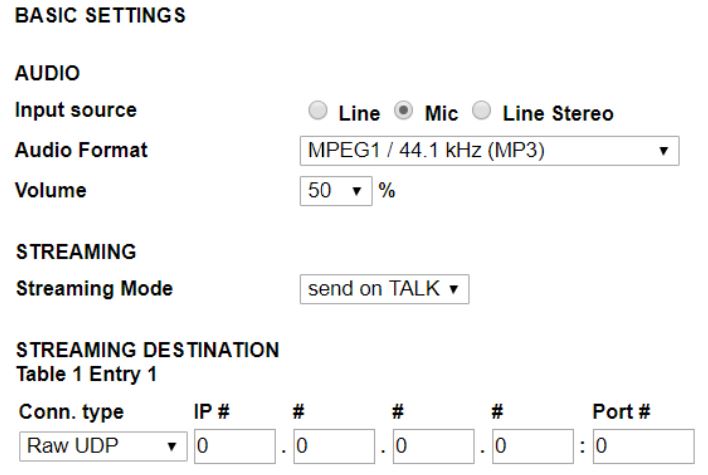
Task: Click the AUDIO section heading
Action: coord(47,75)
